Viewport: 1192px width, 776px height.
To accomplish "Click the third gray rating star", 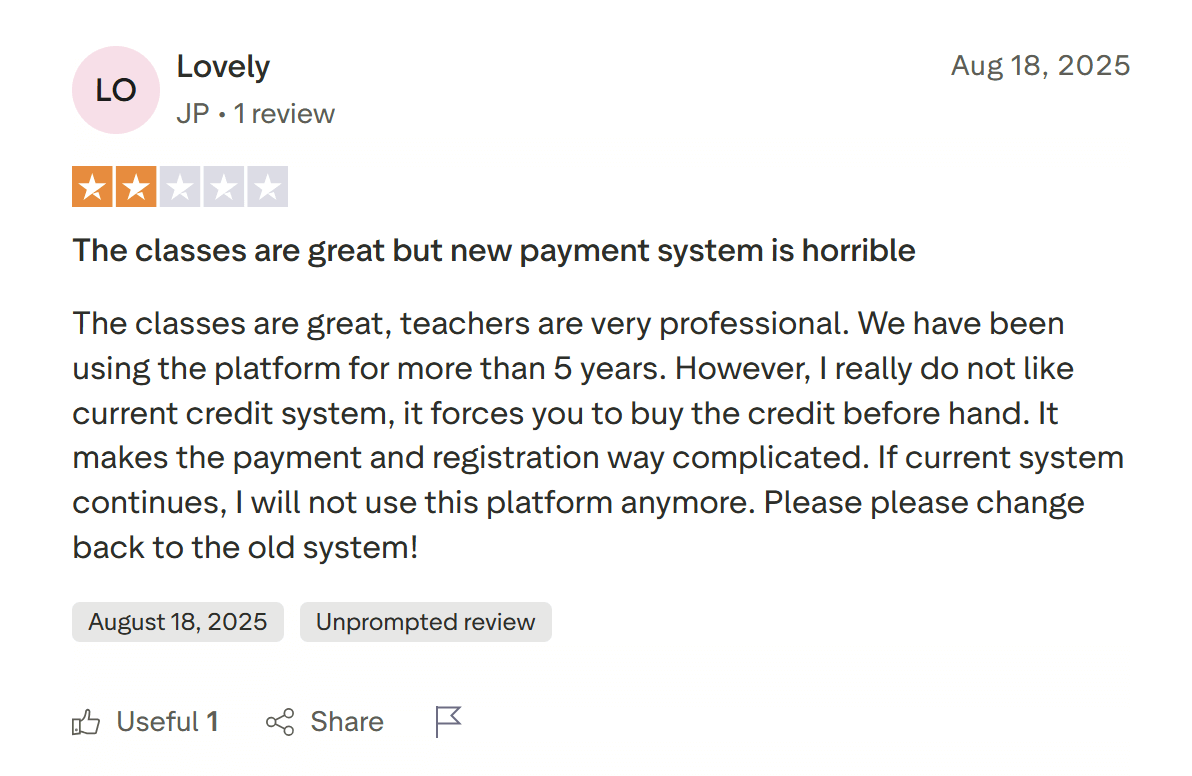I will tap(180, 187).
